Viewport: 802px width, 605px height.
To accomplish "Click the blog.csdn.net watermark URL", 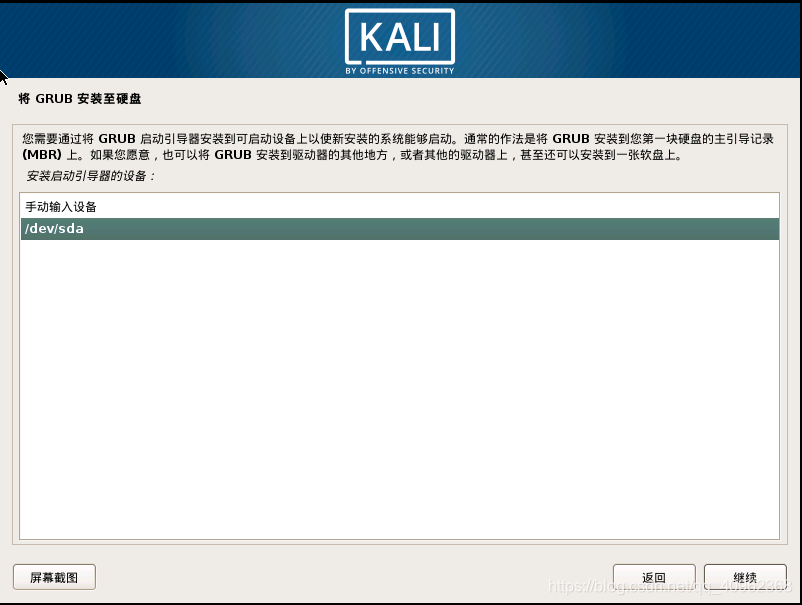I will pos(669,586).
